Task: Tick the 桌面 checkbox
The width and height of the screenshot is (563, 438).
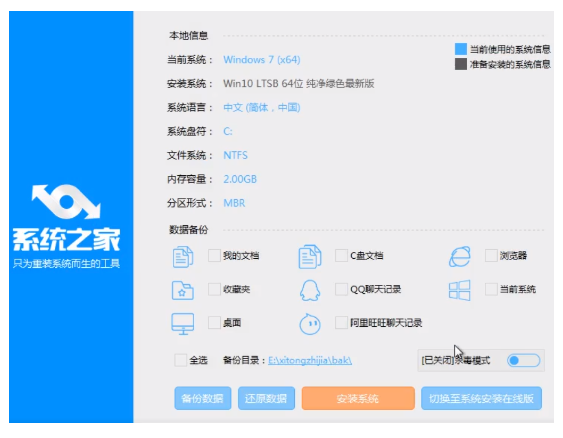Action: [214, 322]
